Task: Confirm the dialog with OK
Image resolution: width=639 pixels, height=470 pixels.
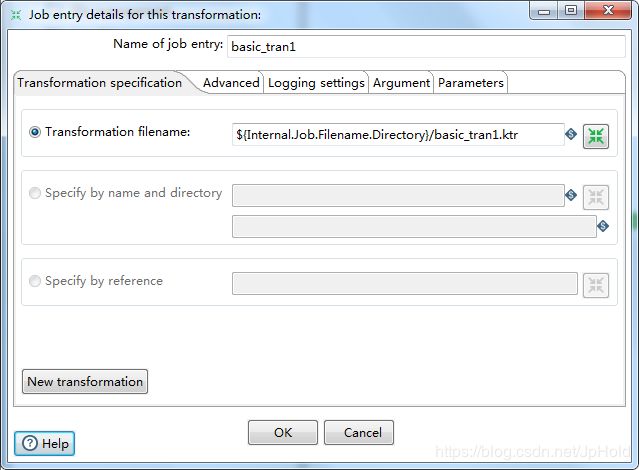Action: (283, 432)
